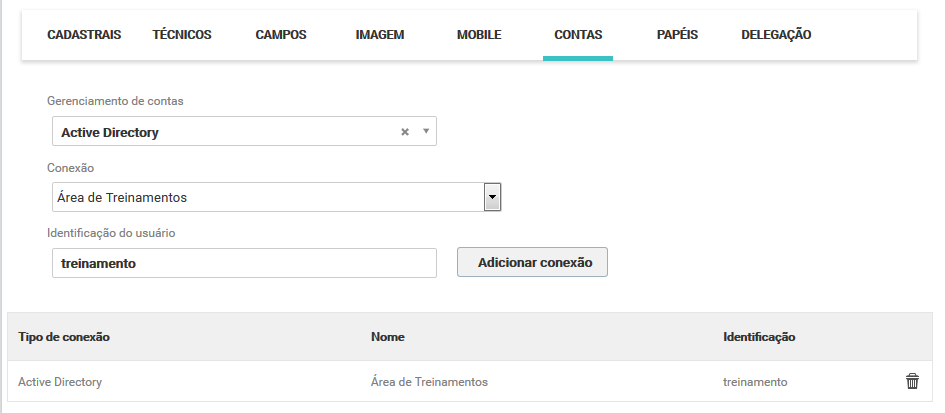Click the Adicionar conexão button

[x=532, y=262]
